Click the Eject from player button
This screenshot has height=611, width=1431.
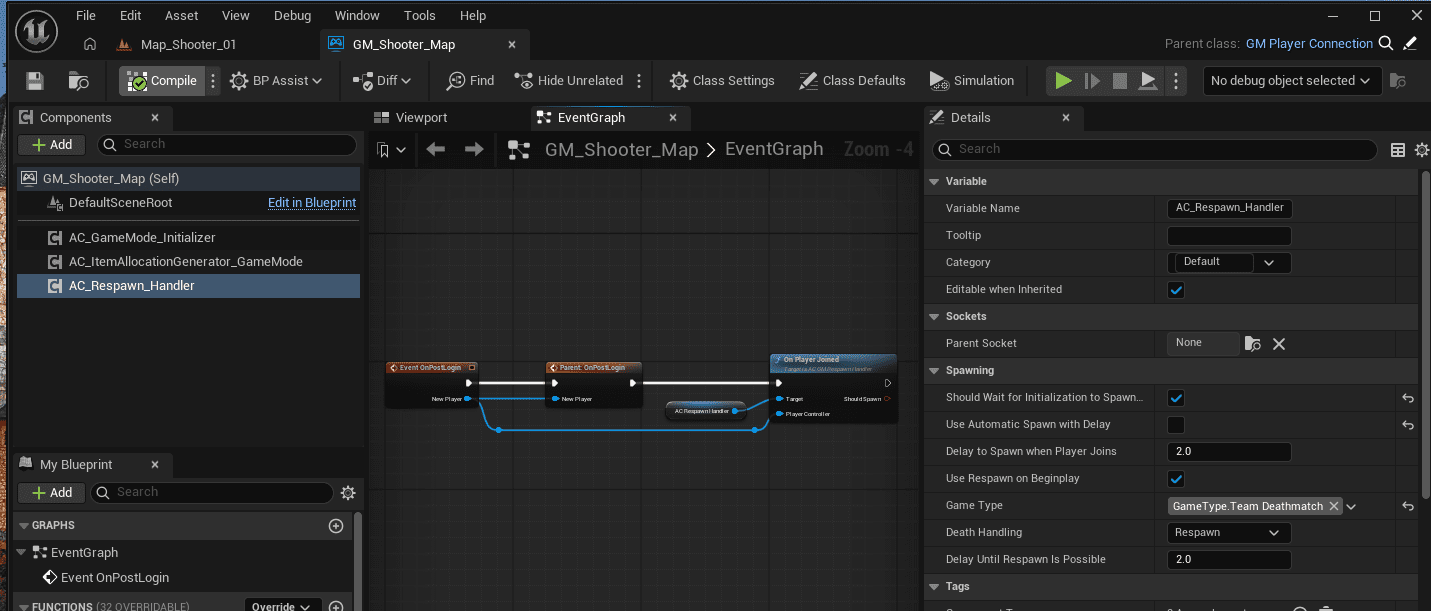tap(1148, 81)
